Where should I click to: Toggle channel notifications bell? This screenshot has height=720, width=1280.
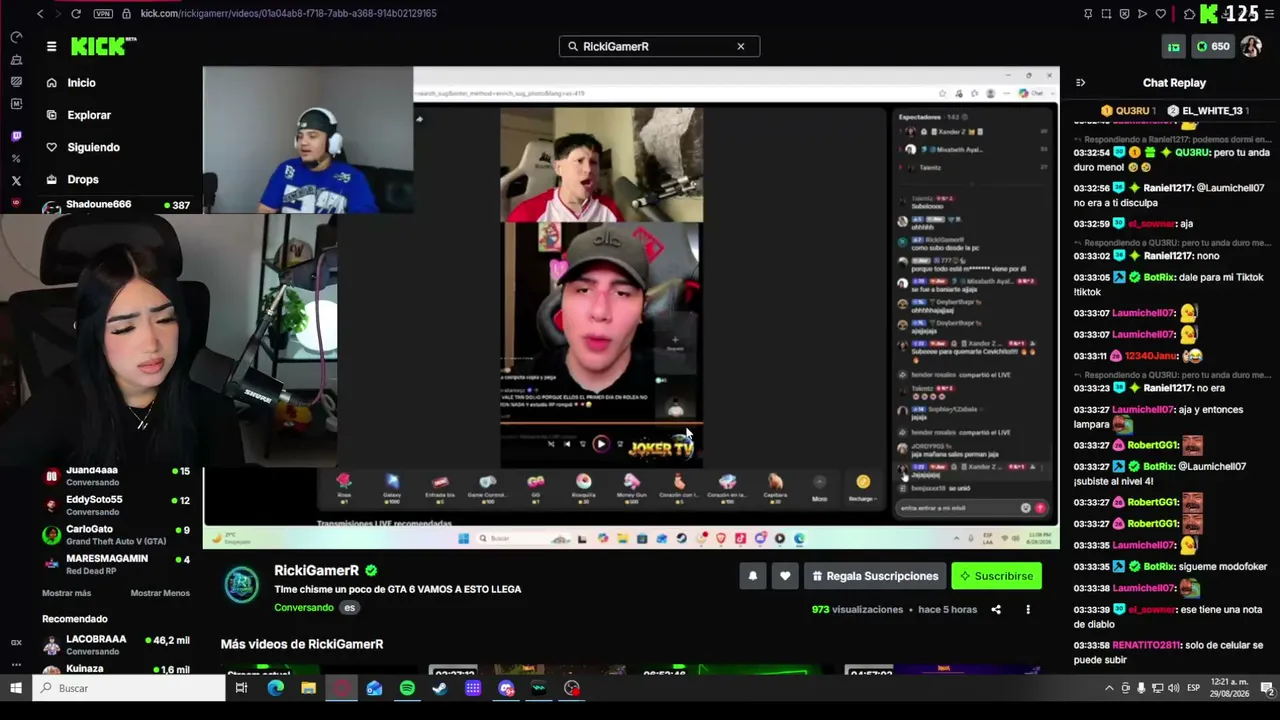[x=752, y=576]
